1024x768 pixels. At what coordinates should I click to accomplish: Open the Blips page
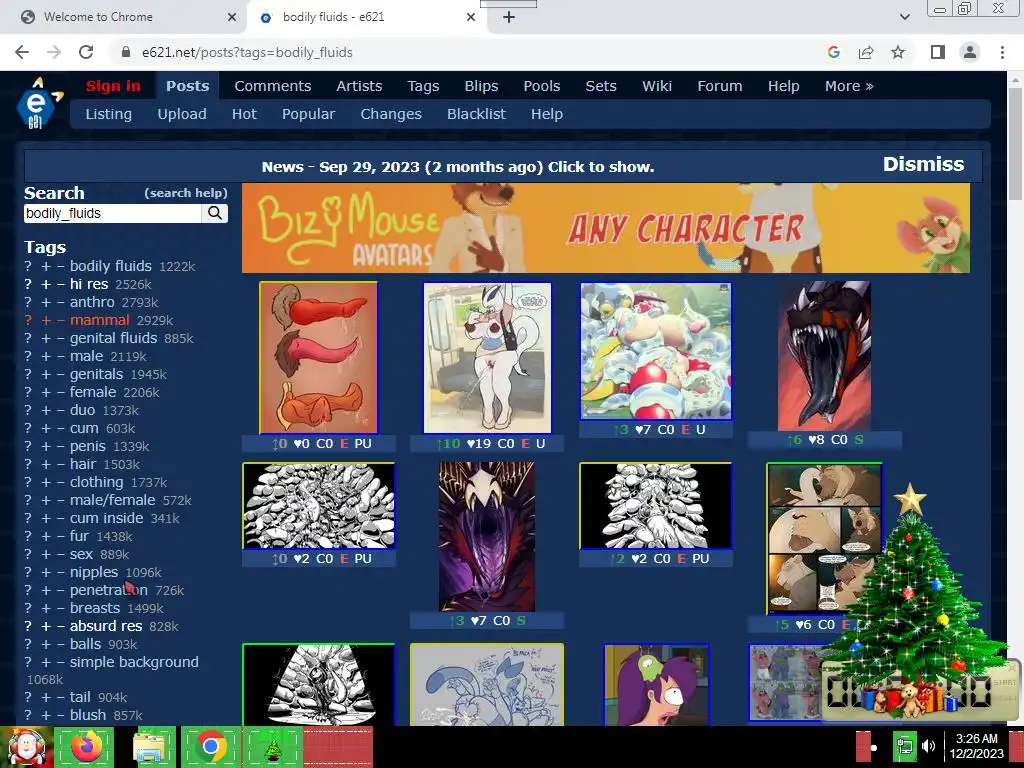coord(481,86)
